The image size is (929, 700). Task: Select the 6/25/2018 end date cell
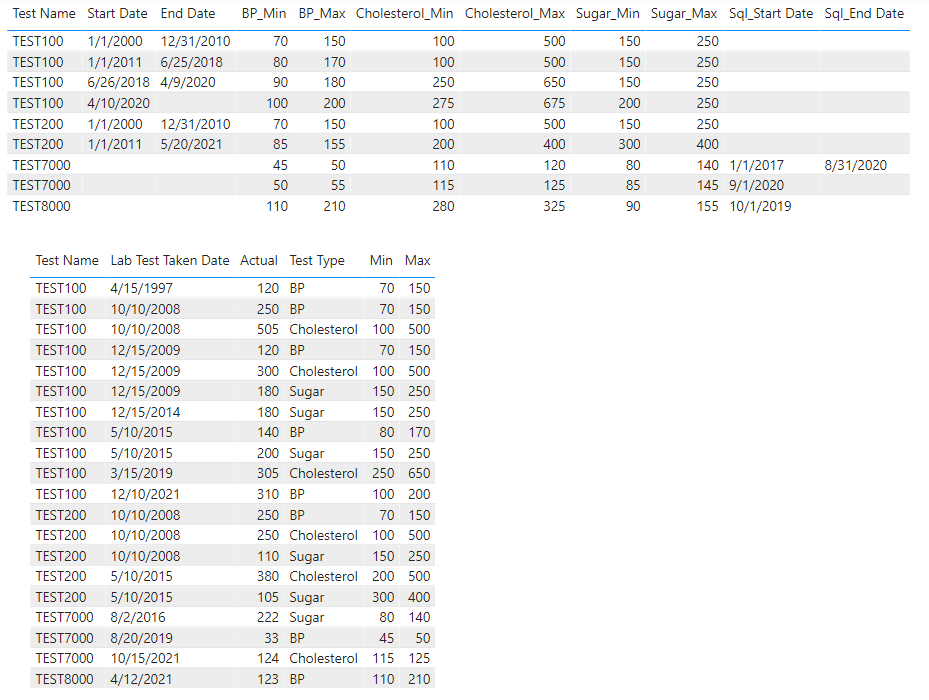point(191,62)
